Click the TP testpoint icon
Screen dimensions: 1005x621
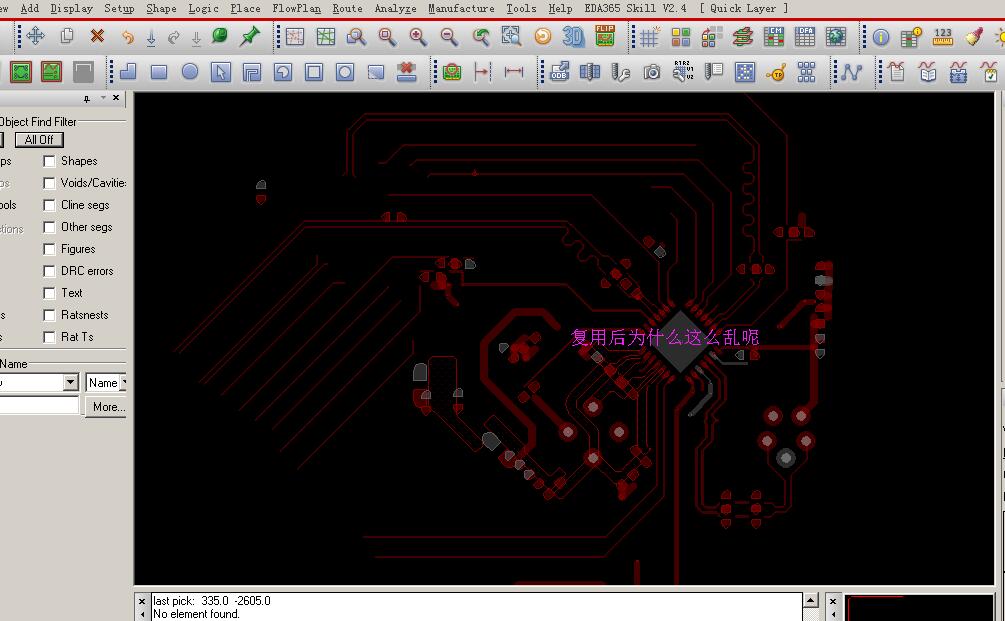coord(776,72)
